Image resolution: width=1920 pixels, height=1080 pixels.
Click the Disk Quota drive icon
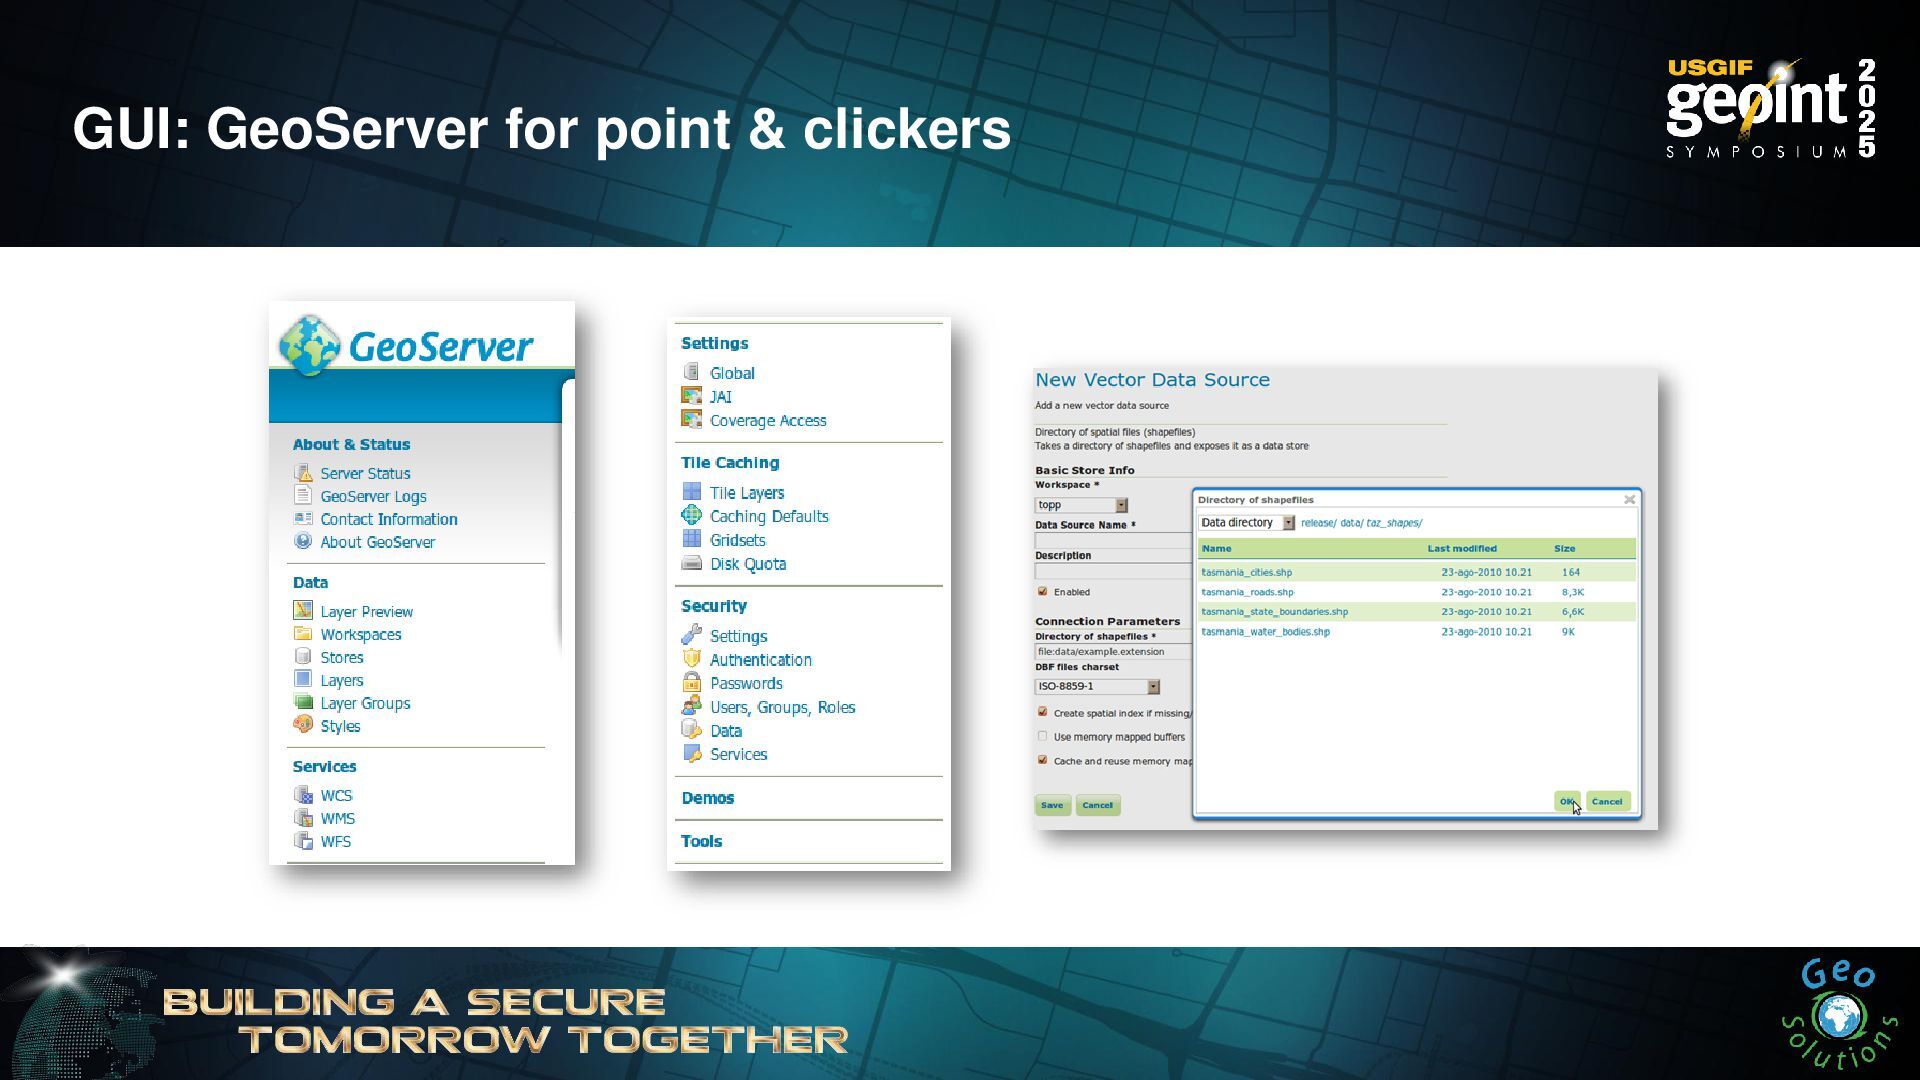point(691,563)
